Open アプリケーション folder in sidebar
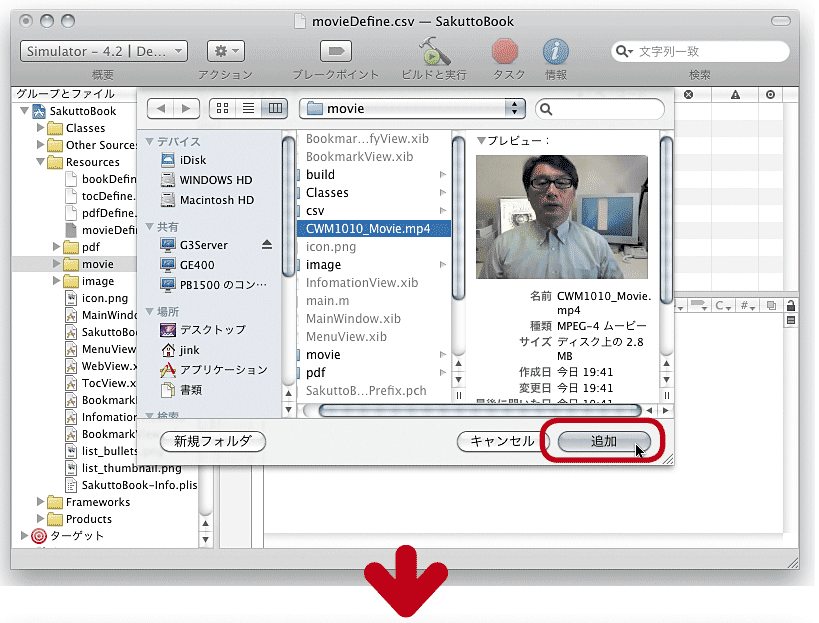The width and height of the screenshot is (819, 623). click(214, 370)
